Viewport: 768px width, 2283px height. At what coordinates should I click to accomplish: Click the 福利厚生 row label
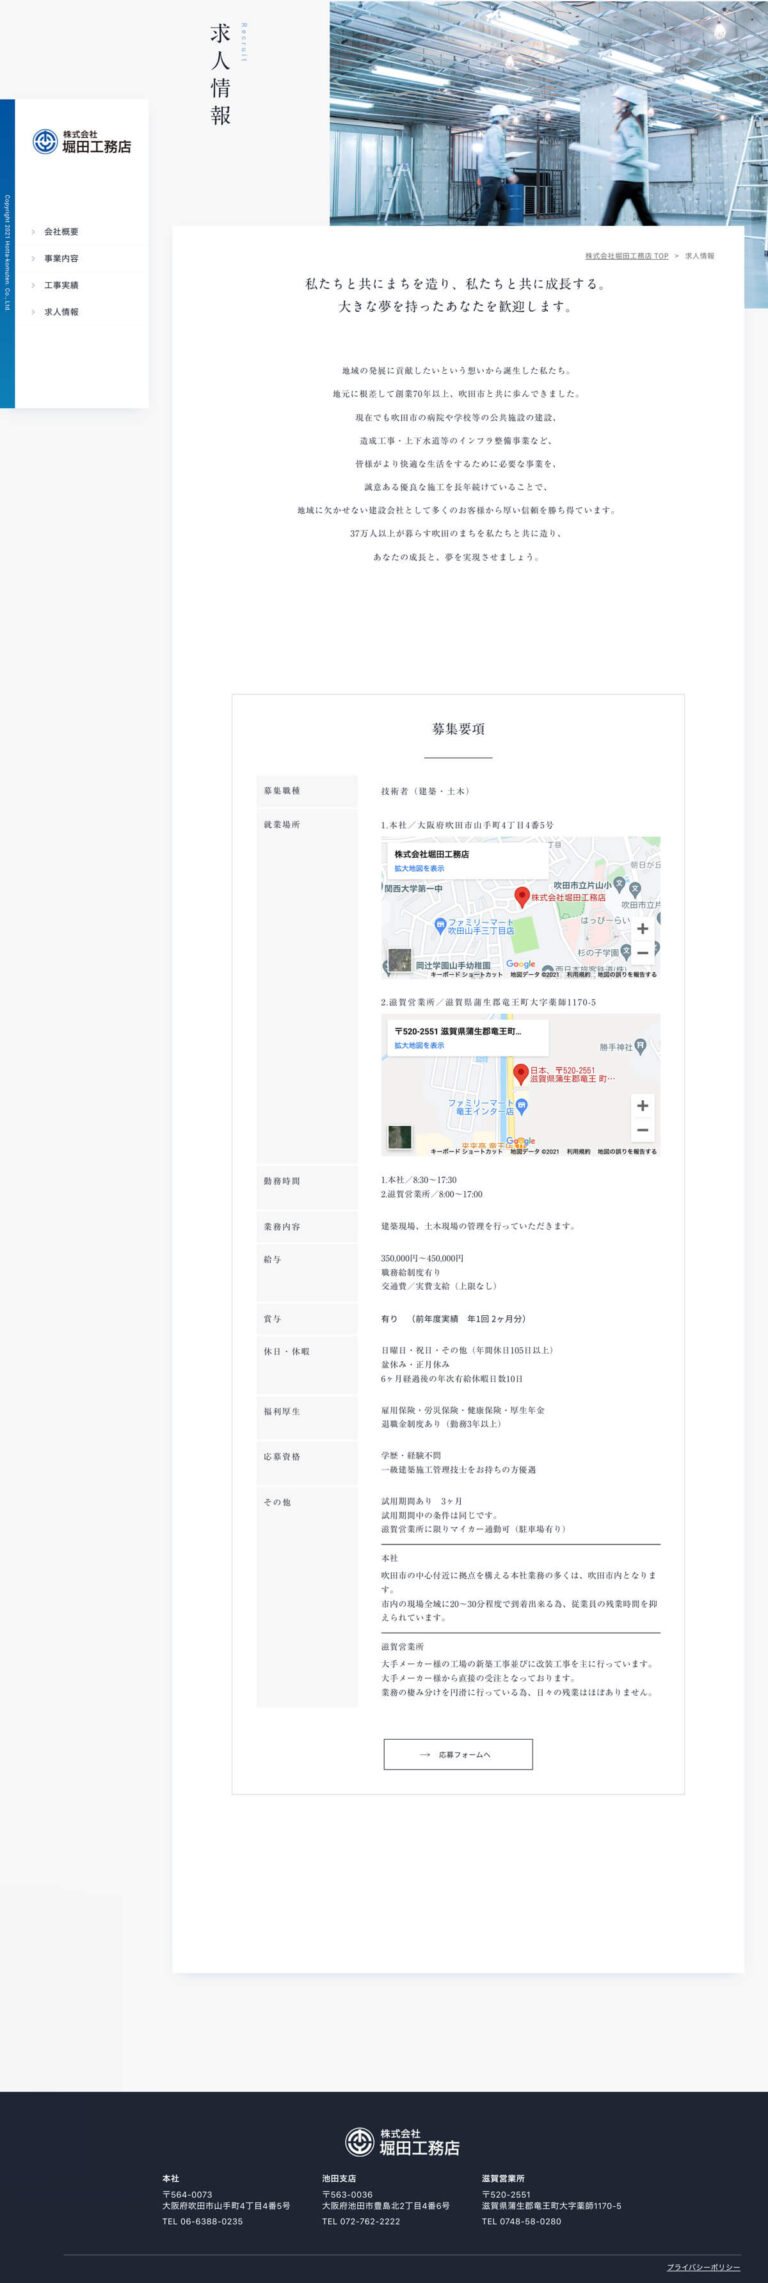click(x=282, y=1411)
